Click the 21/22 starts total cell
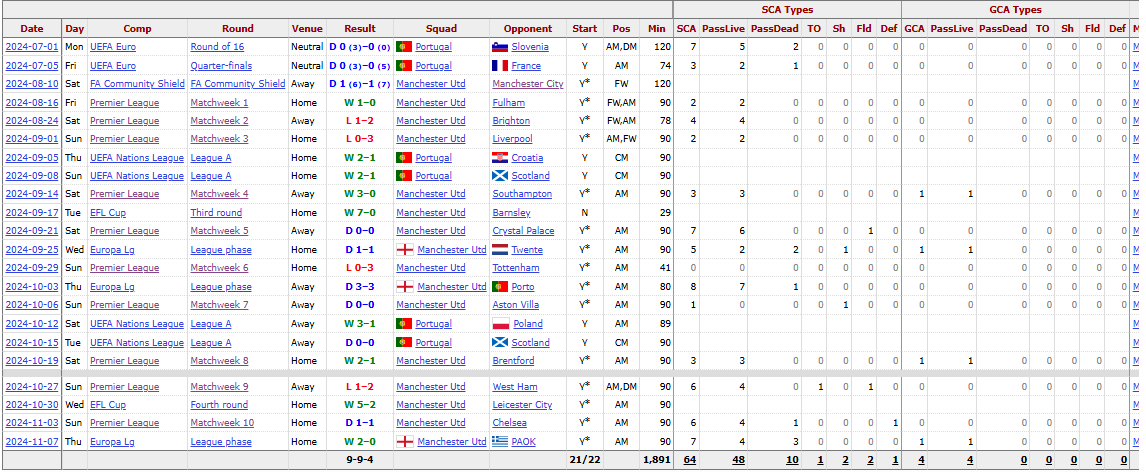The image size is (1146, 472). point(585,460)
